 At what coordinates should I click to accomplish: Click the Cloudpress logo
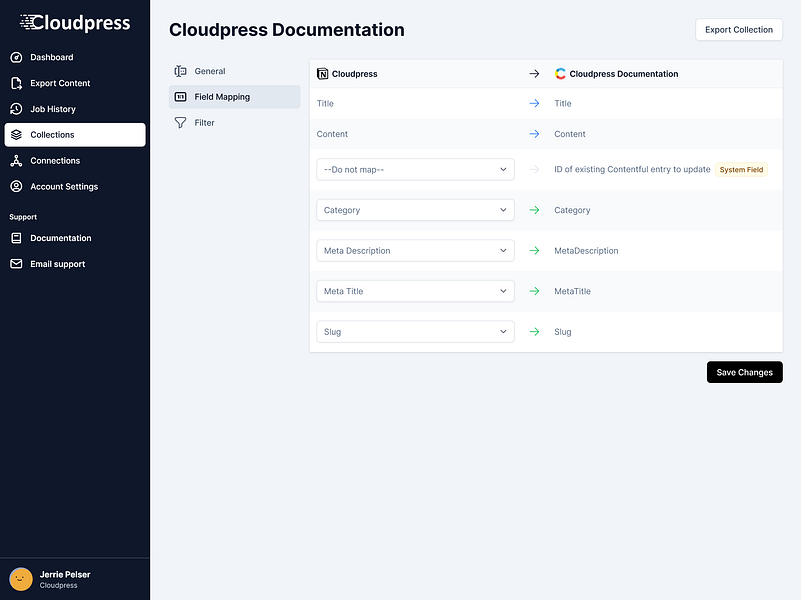tap(75, 23)
